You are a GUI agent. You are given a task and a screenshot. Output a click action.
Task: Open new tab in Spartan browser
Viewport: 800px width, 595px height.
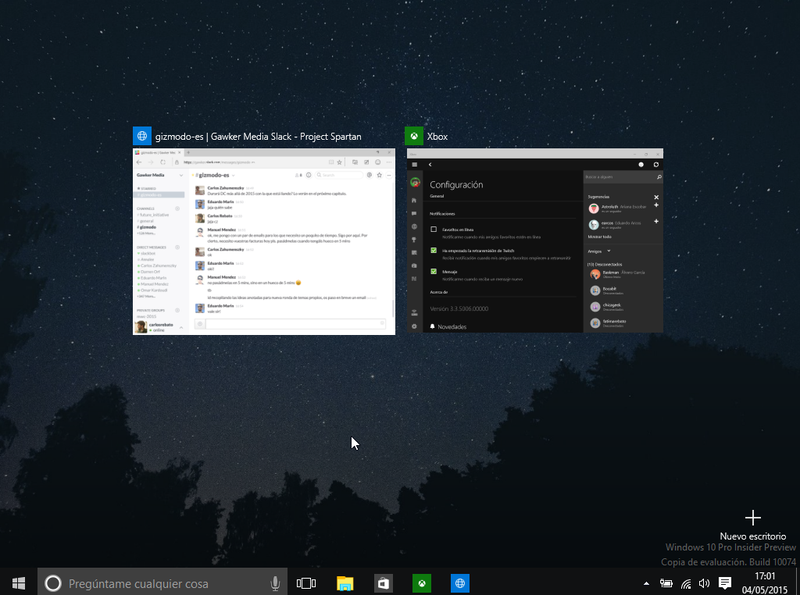[188, 153]
